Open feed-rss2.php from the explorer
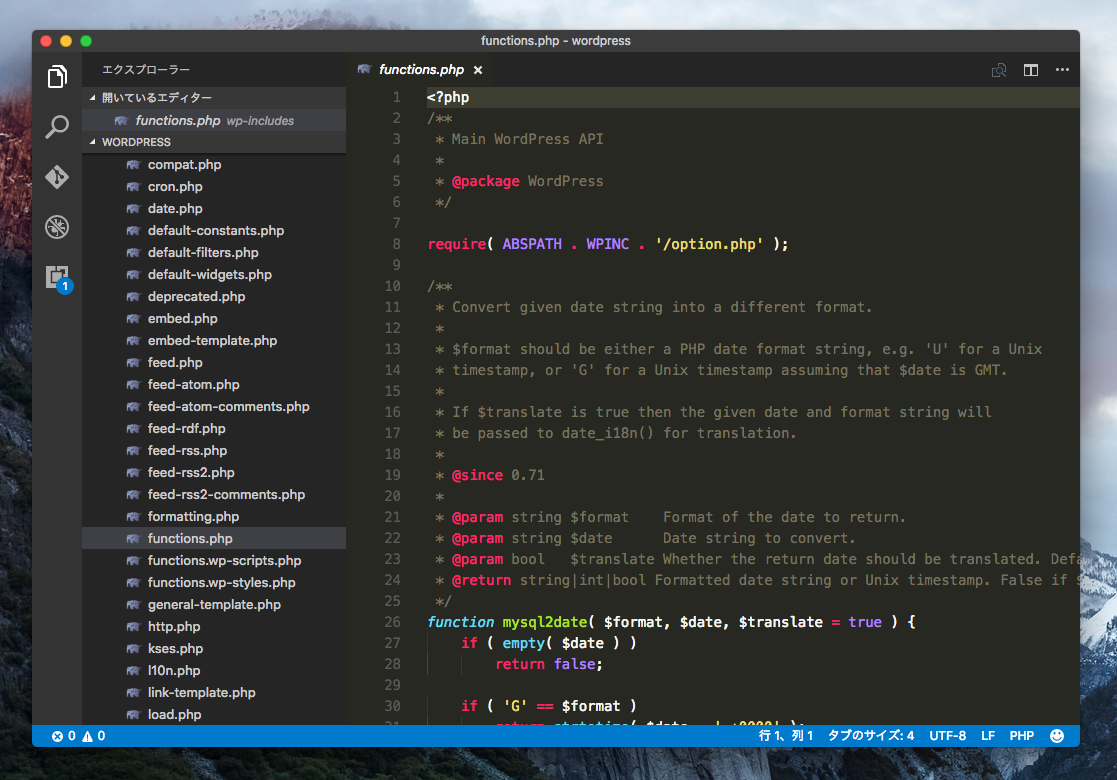Screen dimensions: 1117x780 (x=191, y=473)
